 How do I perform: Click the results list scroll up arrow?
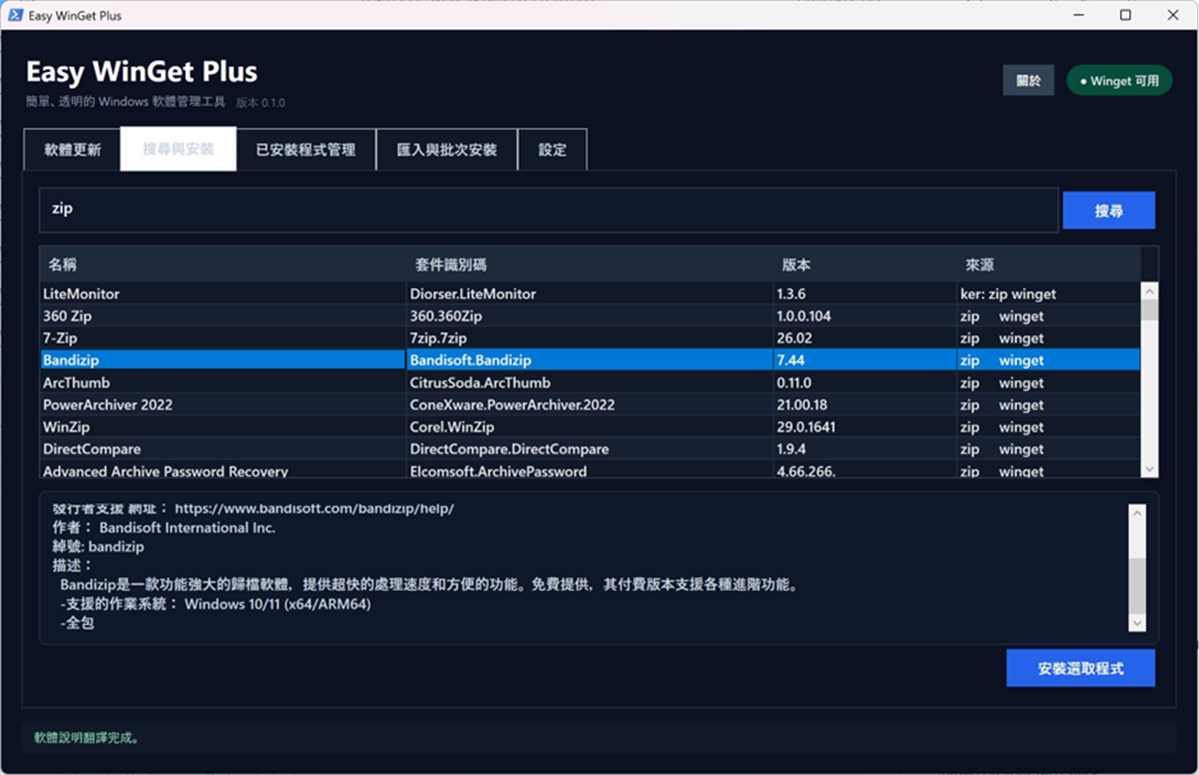pos(1149,291)
